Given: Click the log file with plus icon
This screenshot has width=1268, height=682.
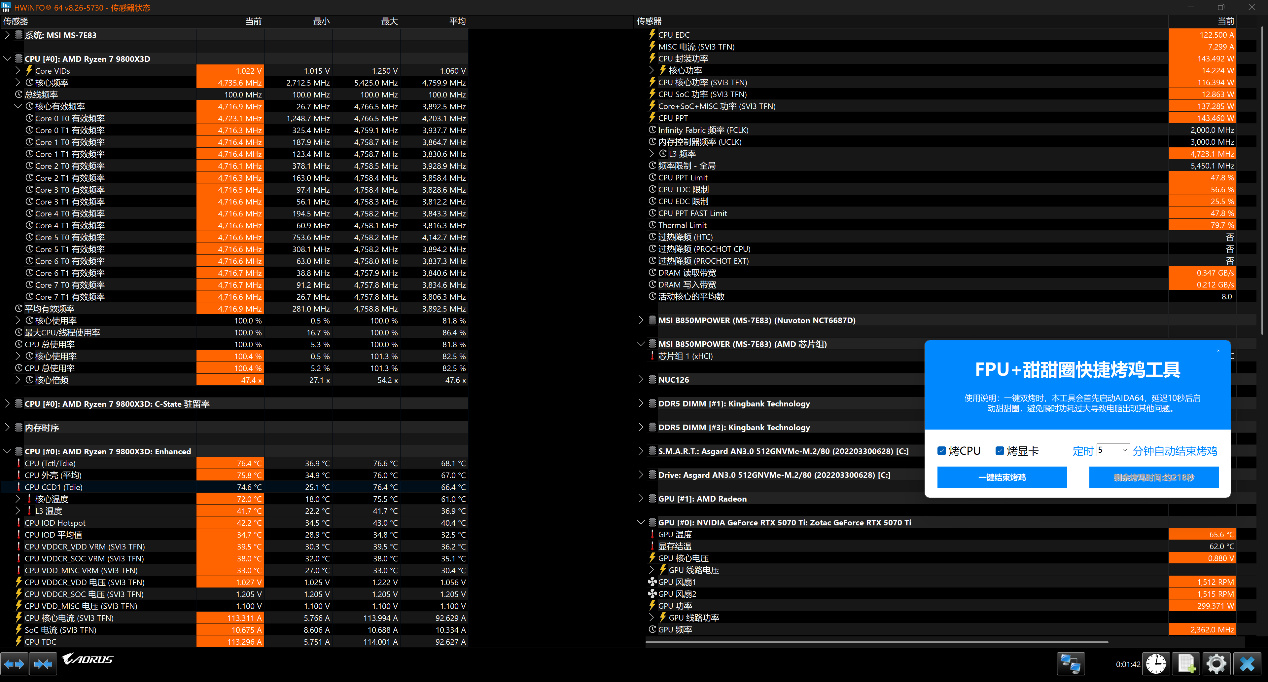Looking at the screenshot, I should coord(1186,663).
